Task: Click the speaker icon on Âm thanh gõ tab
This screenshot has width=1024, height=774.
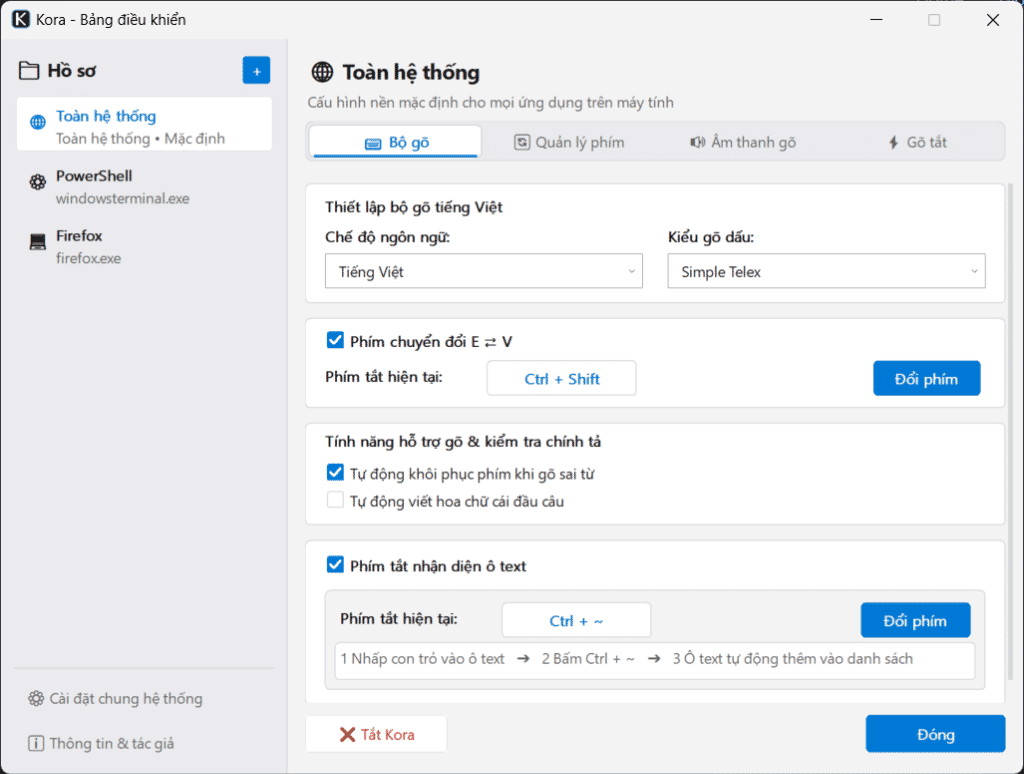Action: click(x=697, y=142)
